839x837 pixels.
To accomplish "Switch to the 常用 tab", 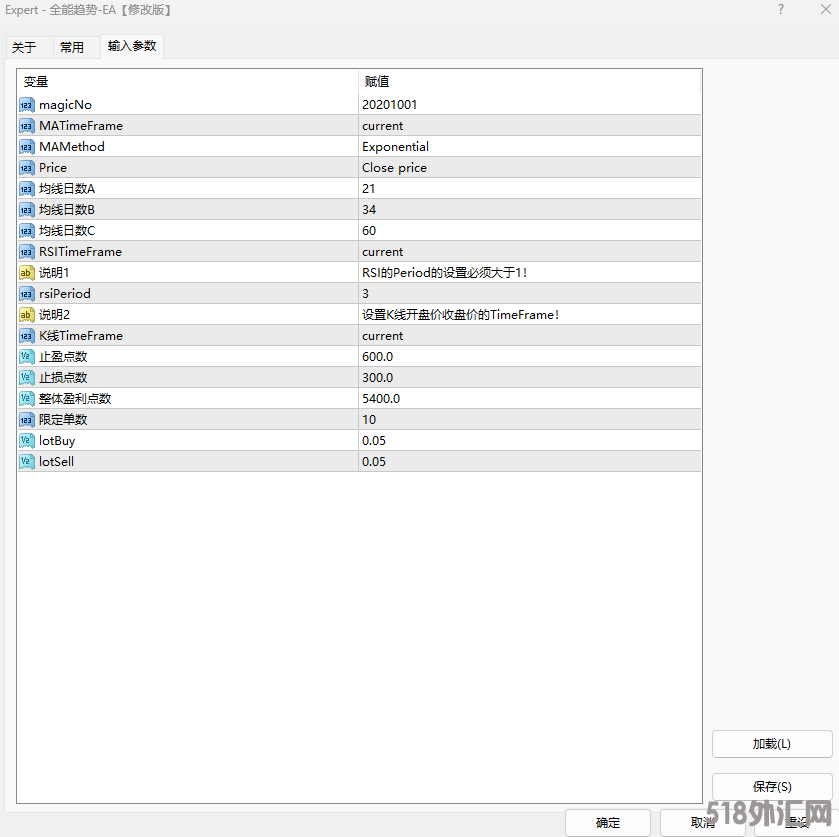I will 72,47.
